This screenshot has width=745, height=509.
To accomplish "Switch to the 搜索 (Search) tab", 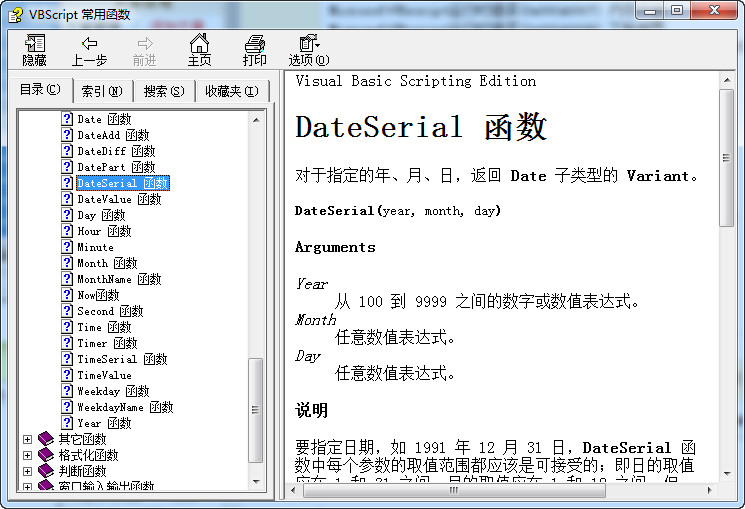I will pyautogui.click(x=164, y=91).
